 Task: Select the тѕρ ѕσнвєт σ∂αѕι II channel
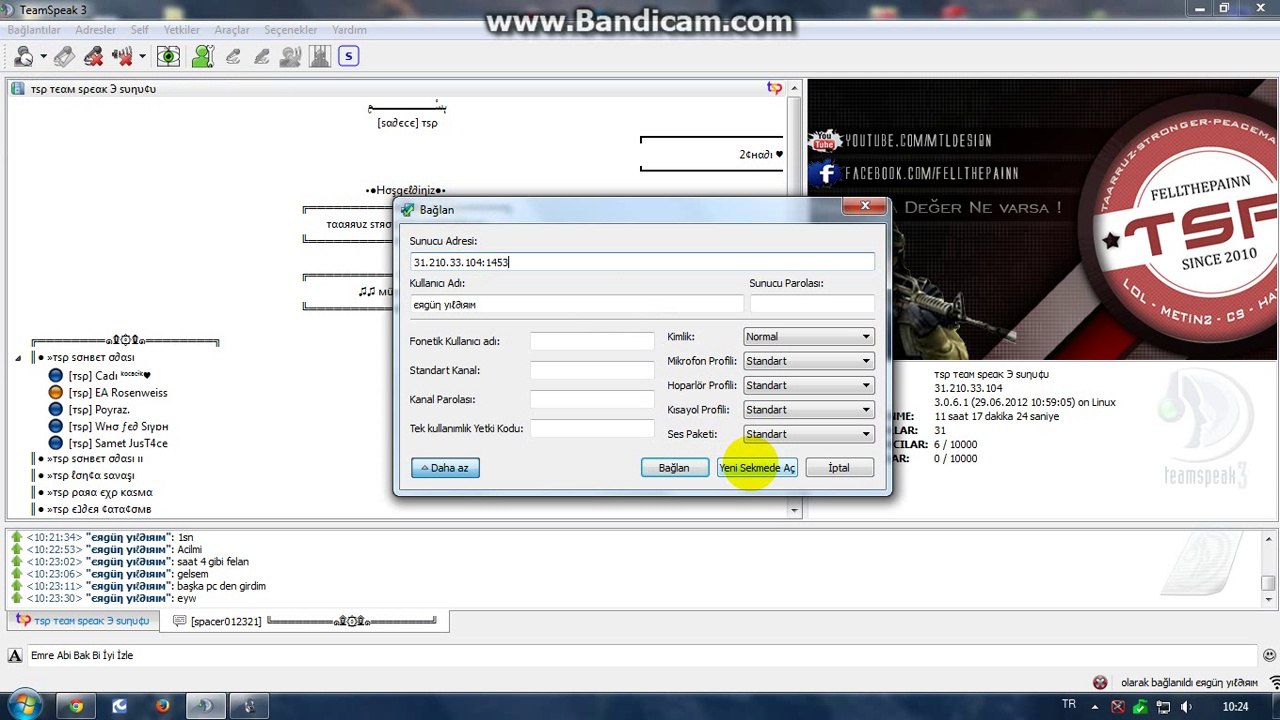(91, 459)
